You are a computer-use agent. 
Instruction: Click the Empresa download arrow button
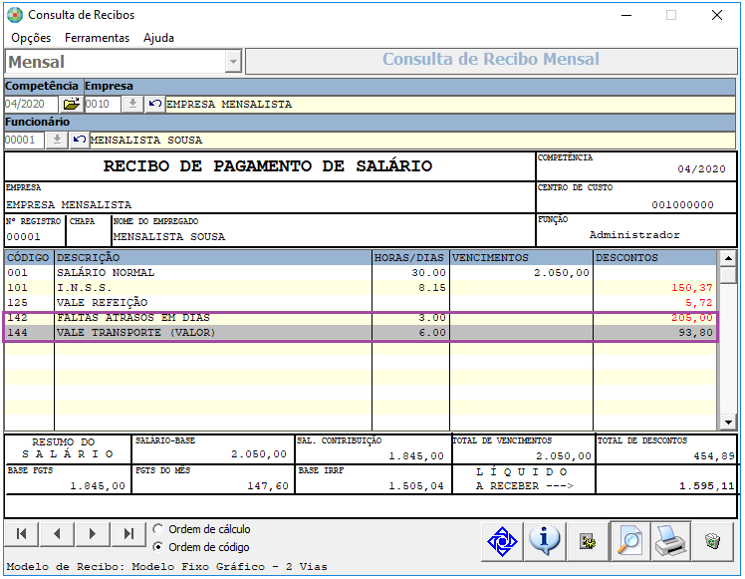(x=133, y=104)
